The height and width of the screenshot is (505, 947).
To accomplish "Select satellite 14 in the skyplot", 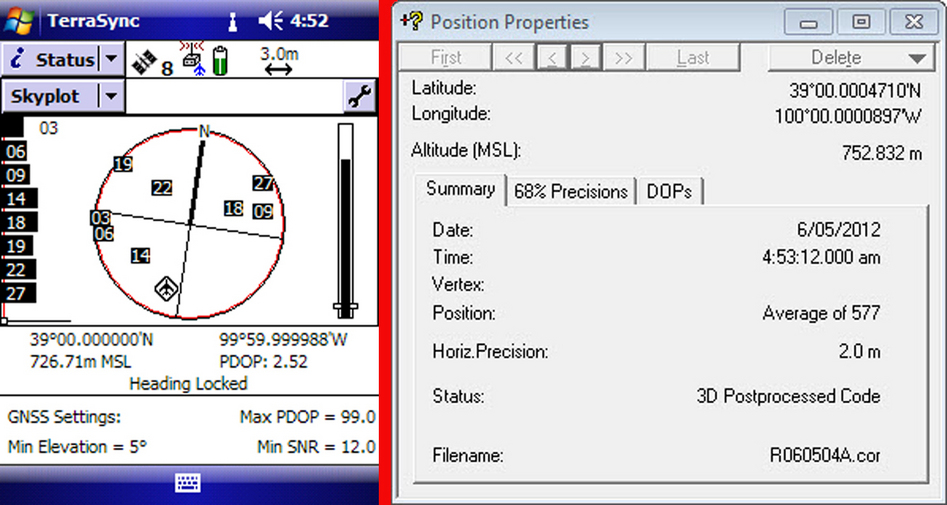I will click(140, 256).
